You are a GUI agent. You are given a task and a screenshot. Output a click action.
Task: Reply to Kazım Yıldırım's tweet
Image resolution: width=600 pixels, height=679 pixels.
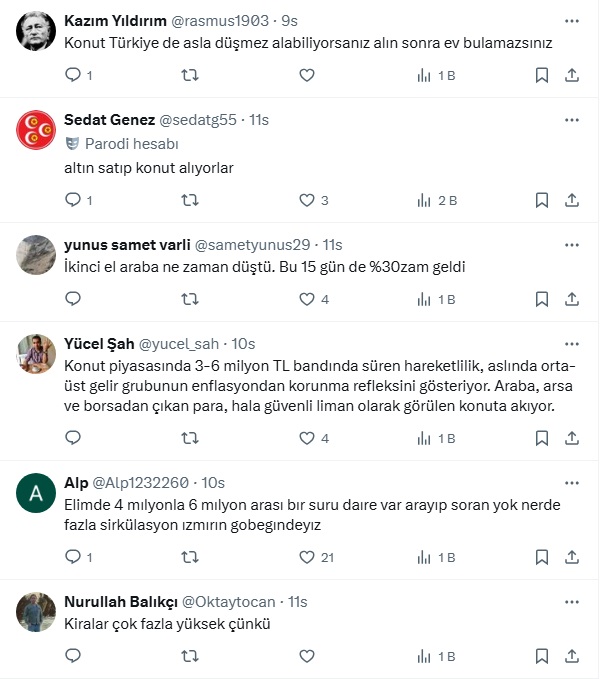pyautogui.click(x=72, y=75)
